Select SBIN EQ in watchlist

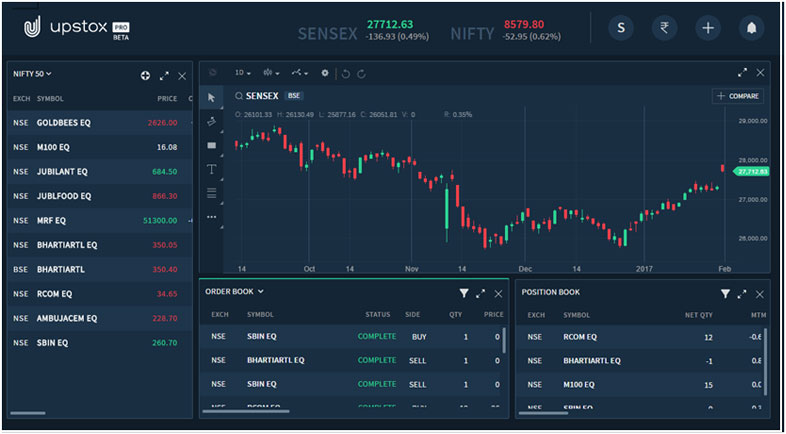pos(100,343)
